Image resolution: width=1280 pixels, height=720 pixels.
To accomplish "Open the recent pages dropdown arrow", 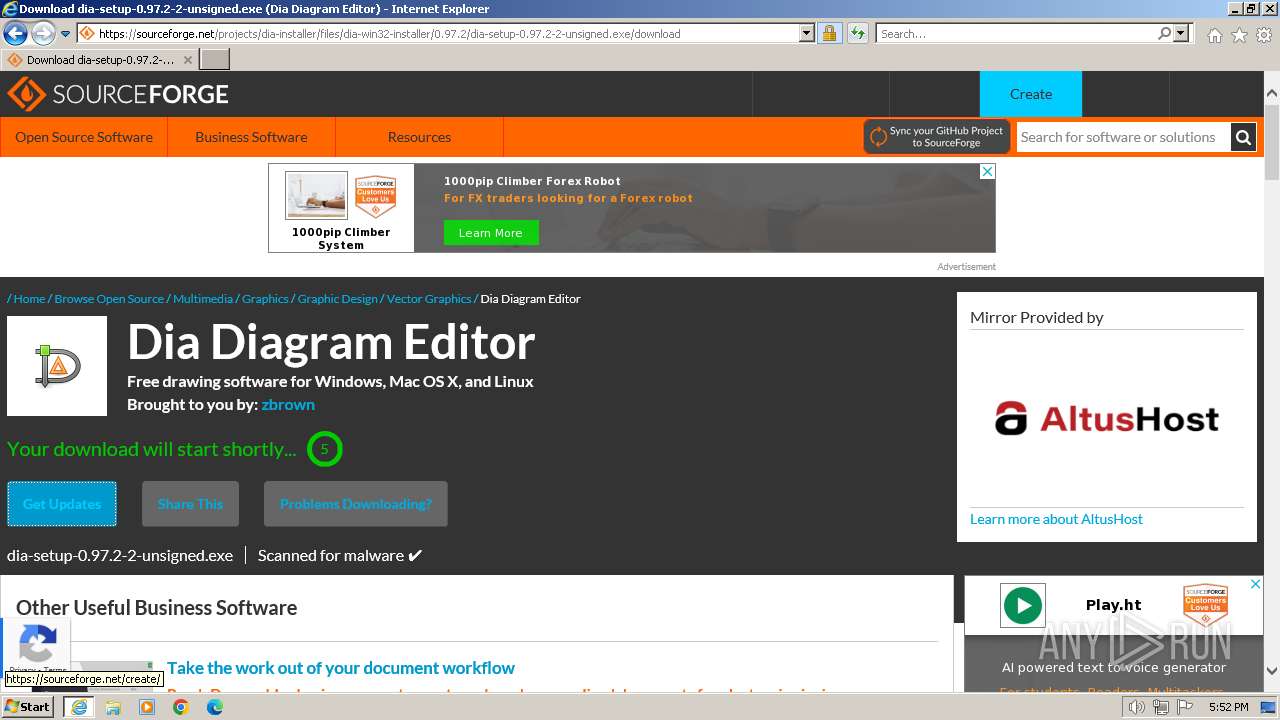I will coord(65,34).
